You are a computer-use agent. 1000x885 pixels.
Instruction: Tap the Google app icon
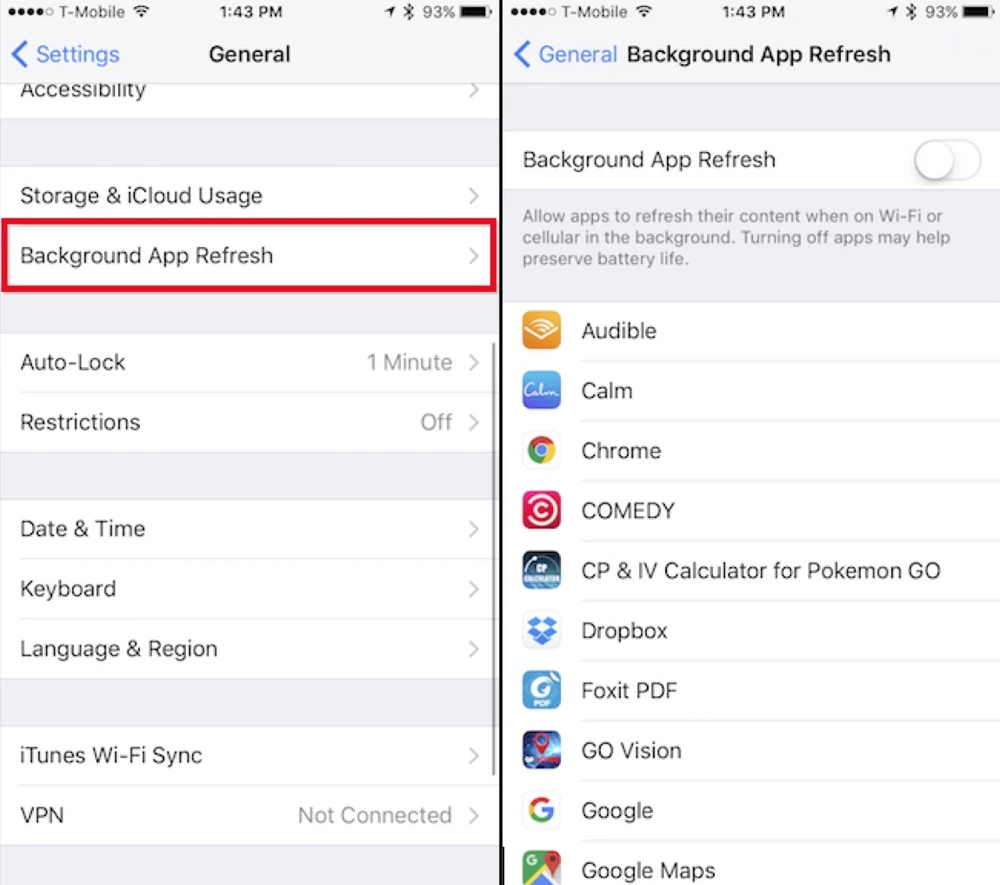coord(541,810)
